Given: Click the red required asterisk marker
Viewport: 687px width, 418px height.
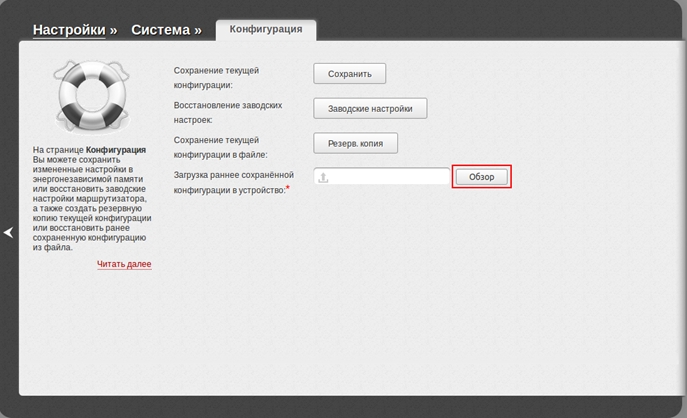Looking at the screenshot, I should pyautogui.click(x=288, y=188).
